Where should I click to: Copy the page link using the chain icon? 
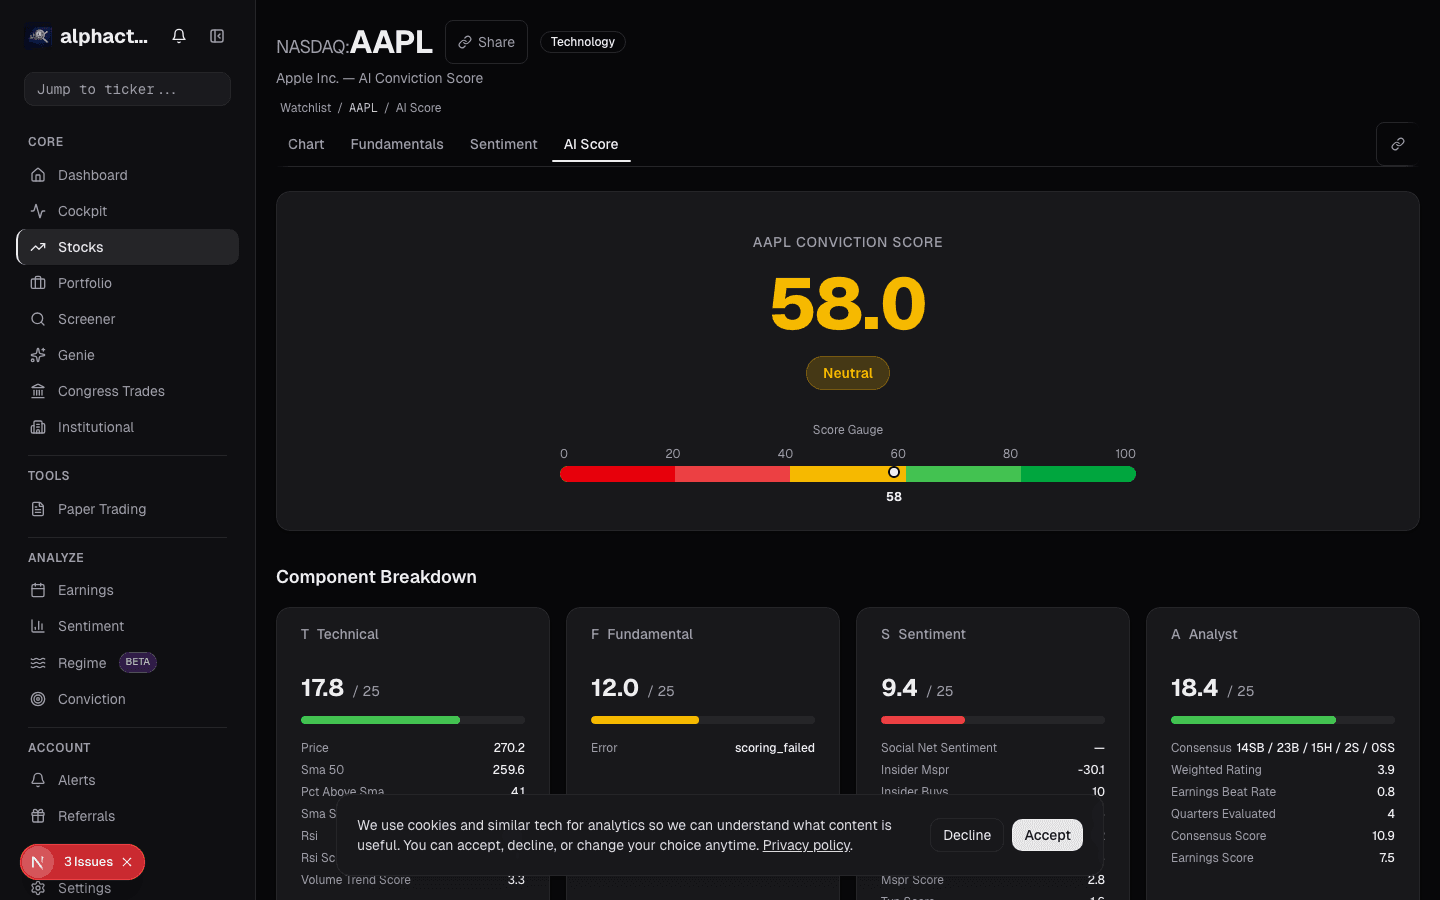tap(1396, 144)
